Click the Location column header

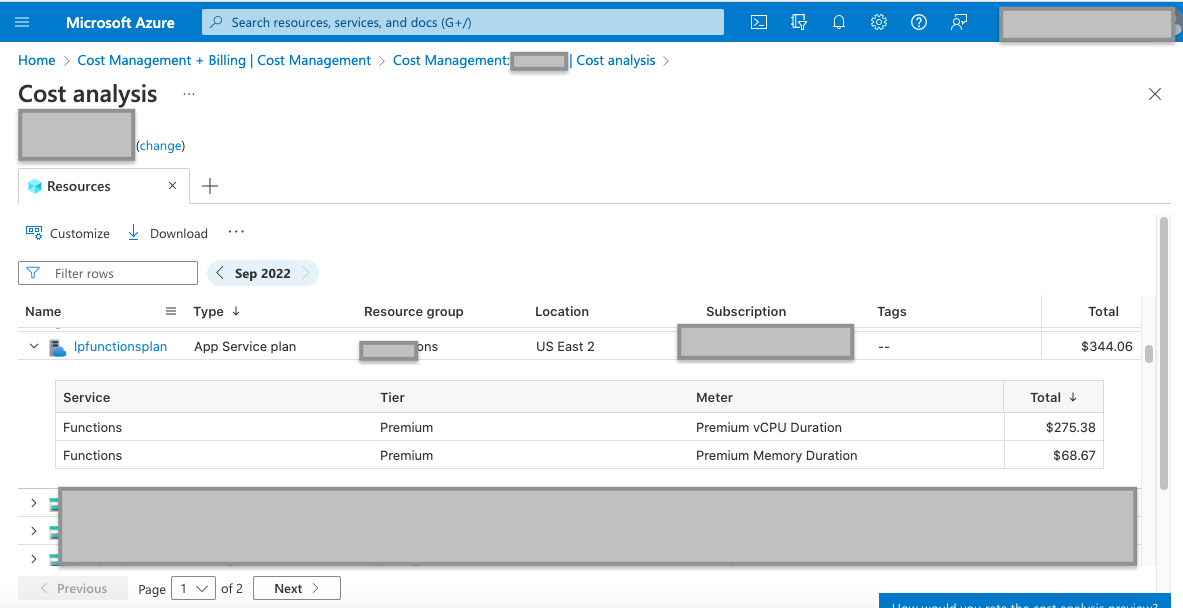(562, 312)
